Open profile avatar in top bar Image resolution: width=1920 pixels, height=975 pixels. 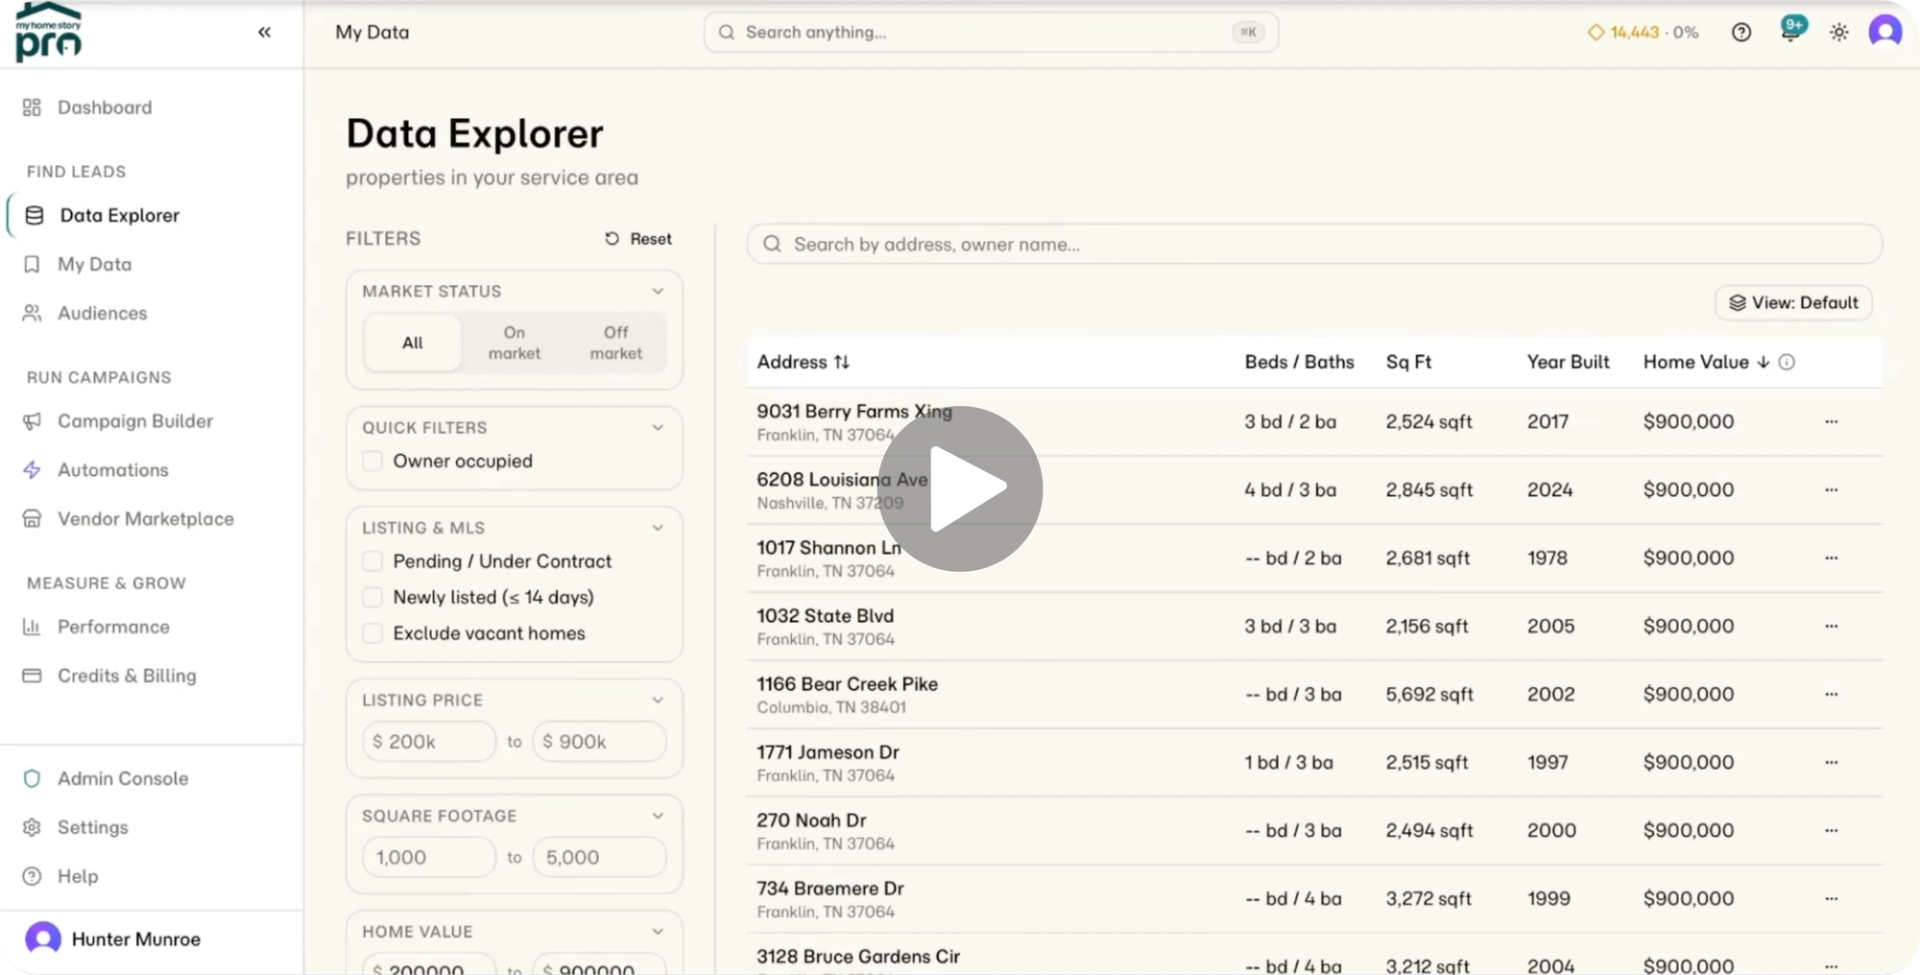coord(1885,32)
